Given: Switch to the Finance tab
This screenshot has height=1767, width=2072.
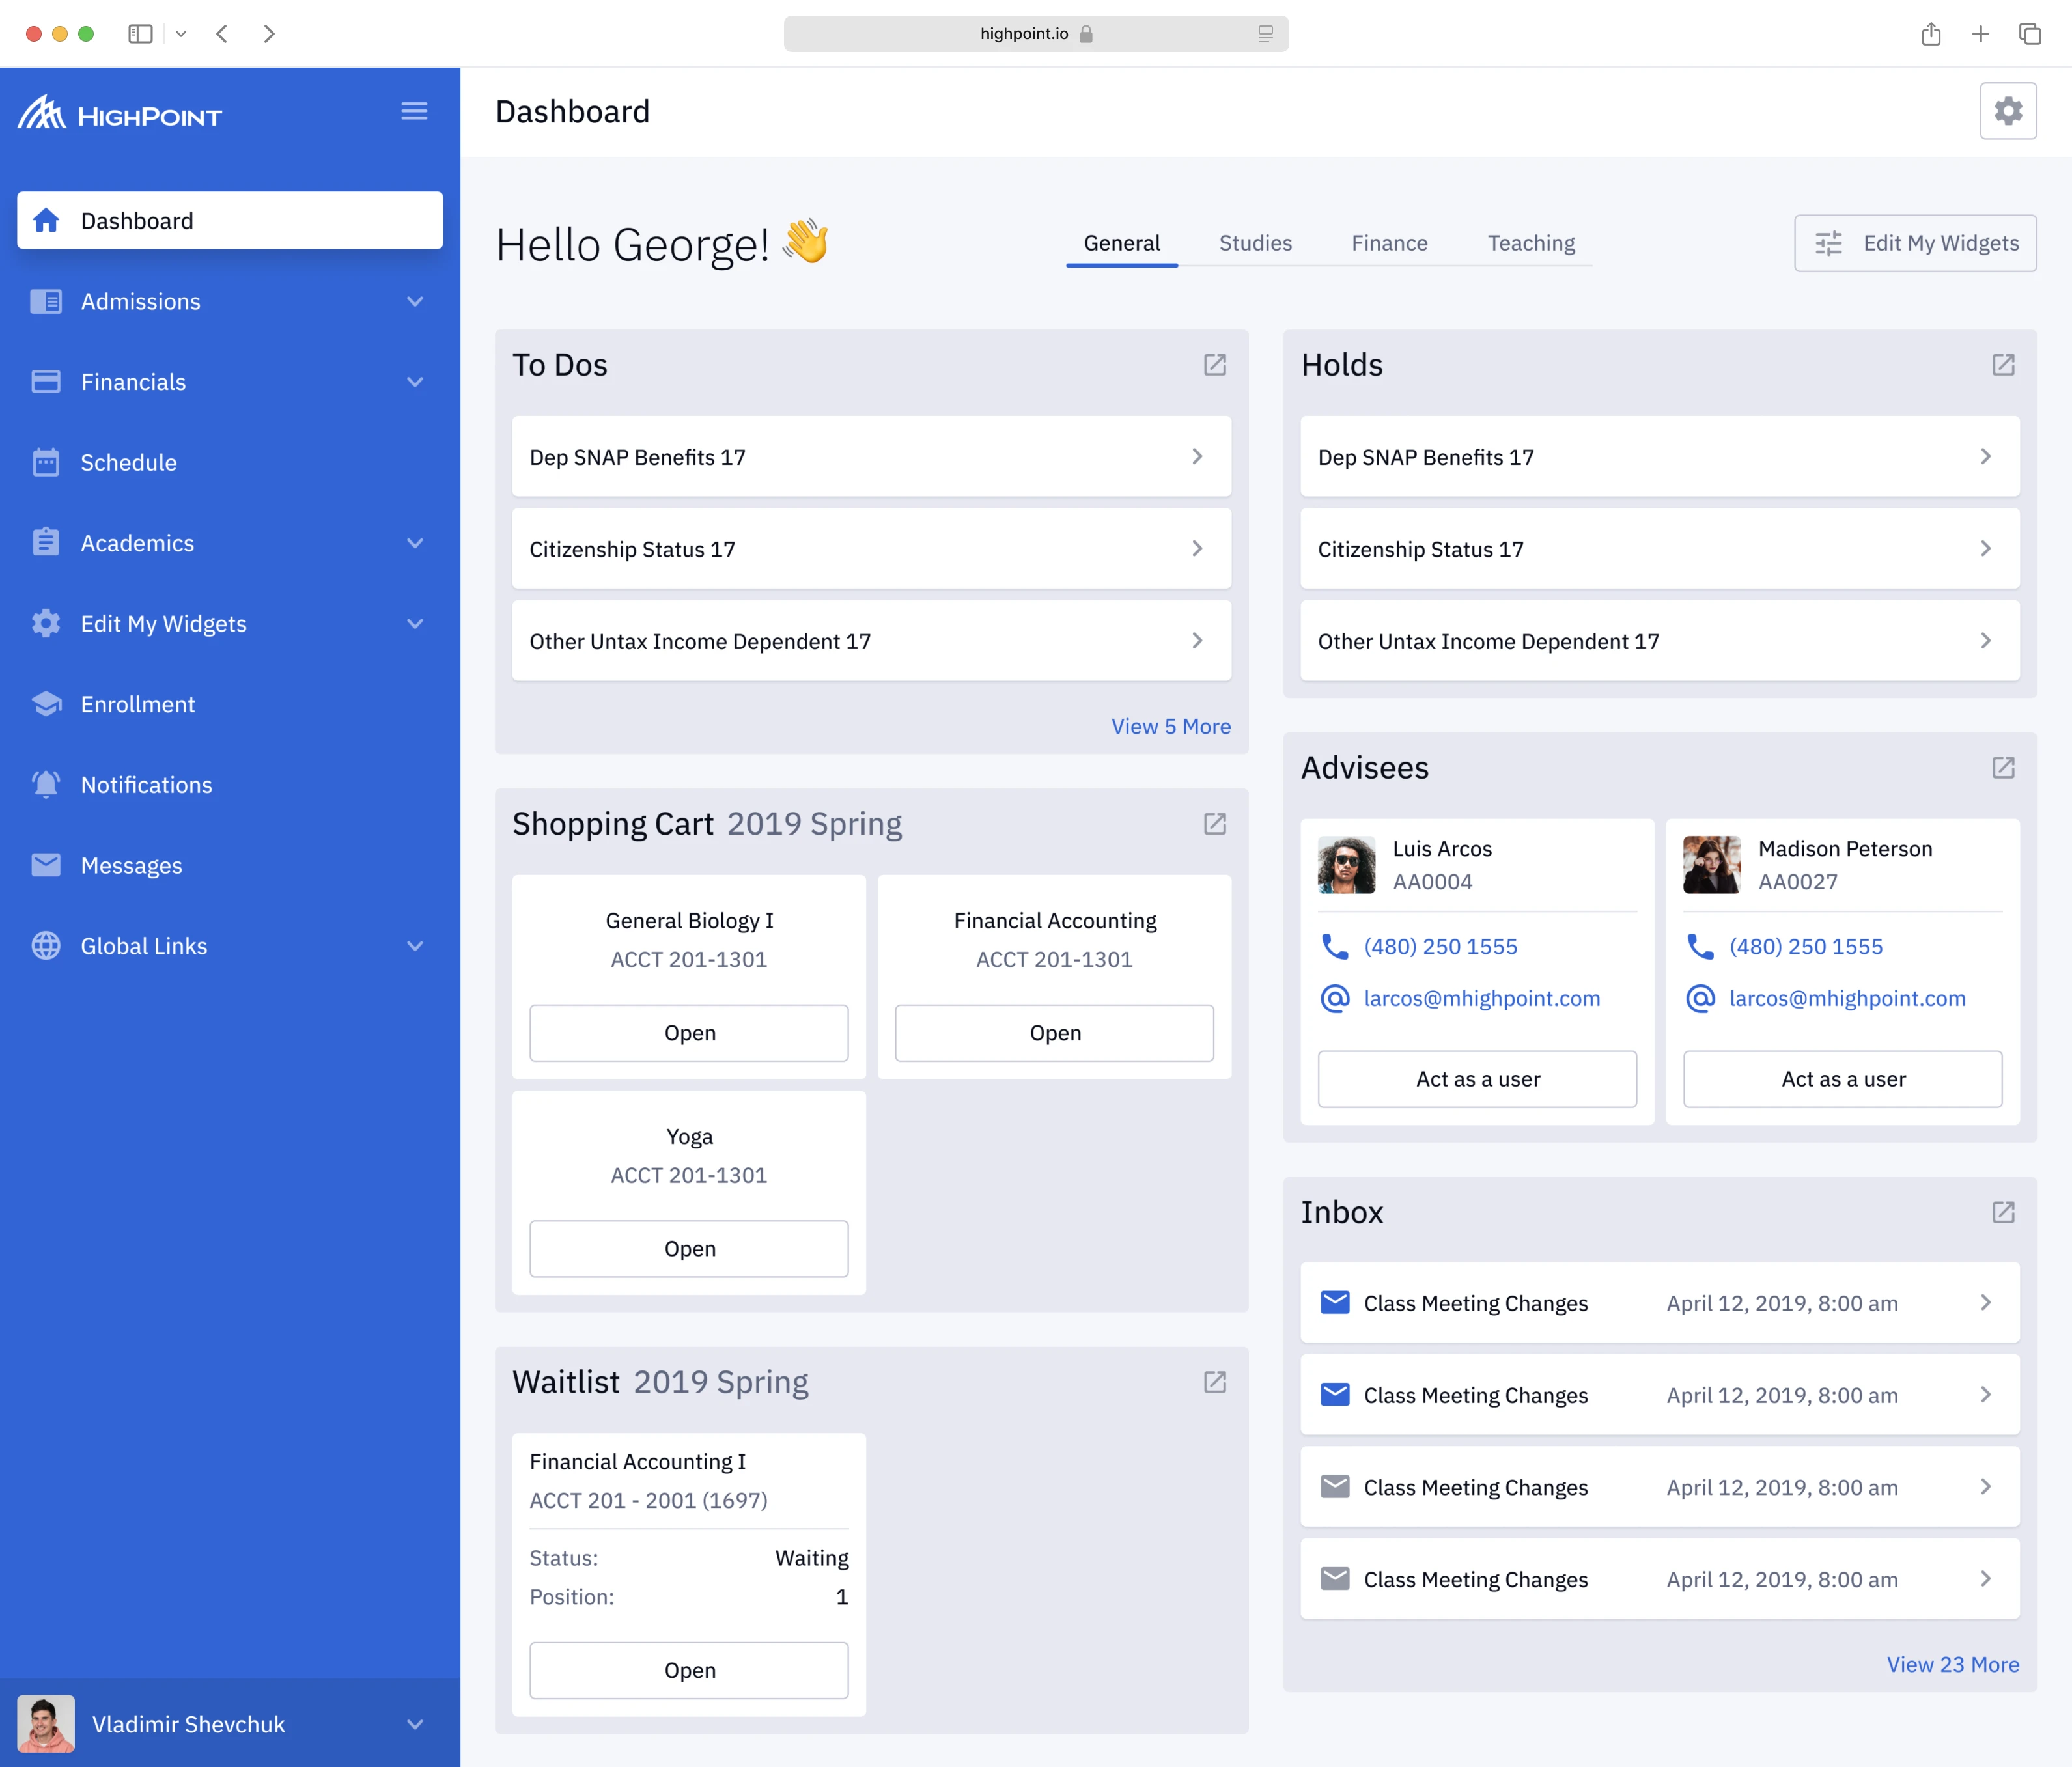Looking at the screenshot, I should click(1389, 243).
